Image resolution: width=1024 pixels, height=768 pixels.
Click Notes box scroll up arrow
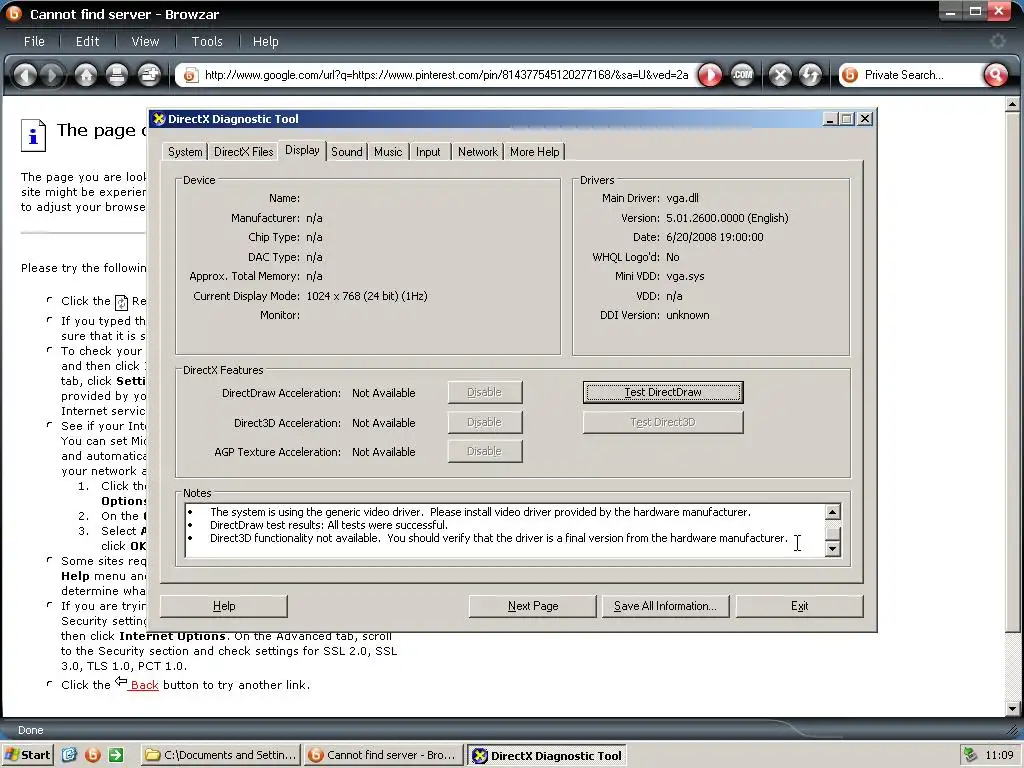(833, 512)
